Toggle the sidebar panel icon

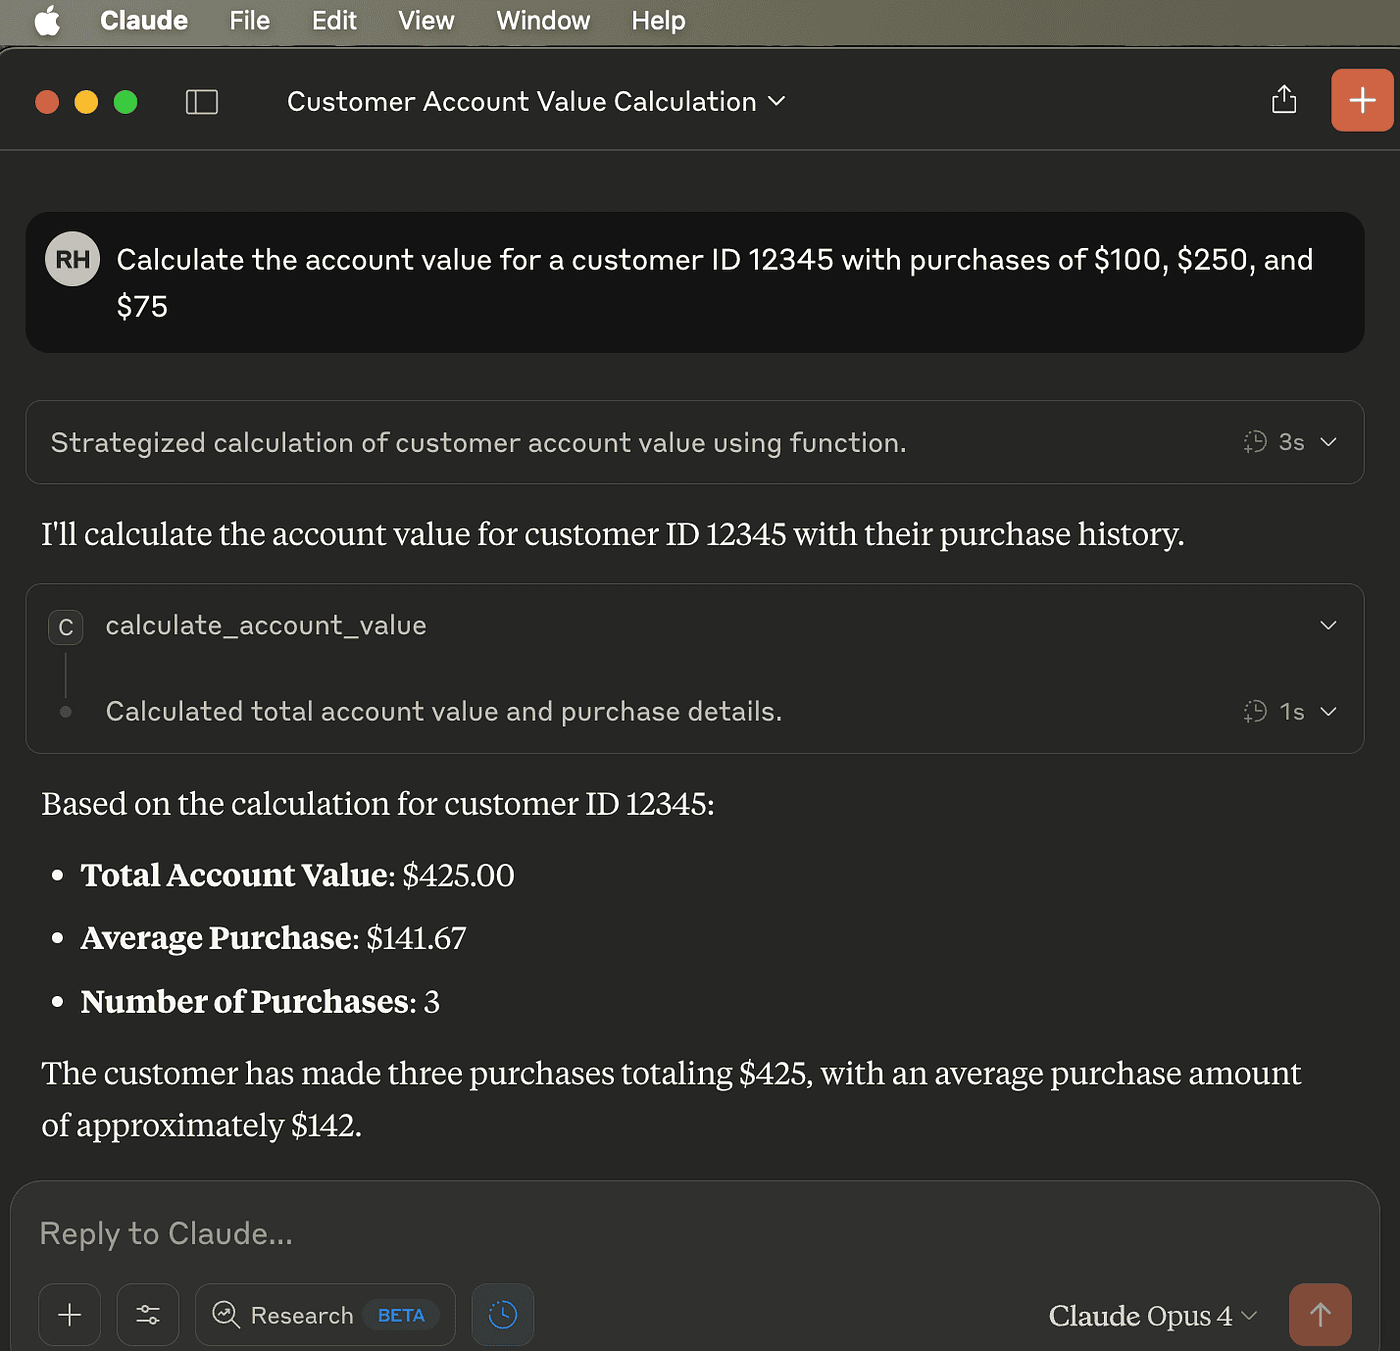(x=202, y=102)
